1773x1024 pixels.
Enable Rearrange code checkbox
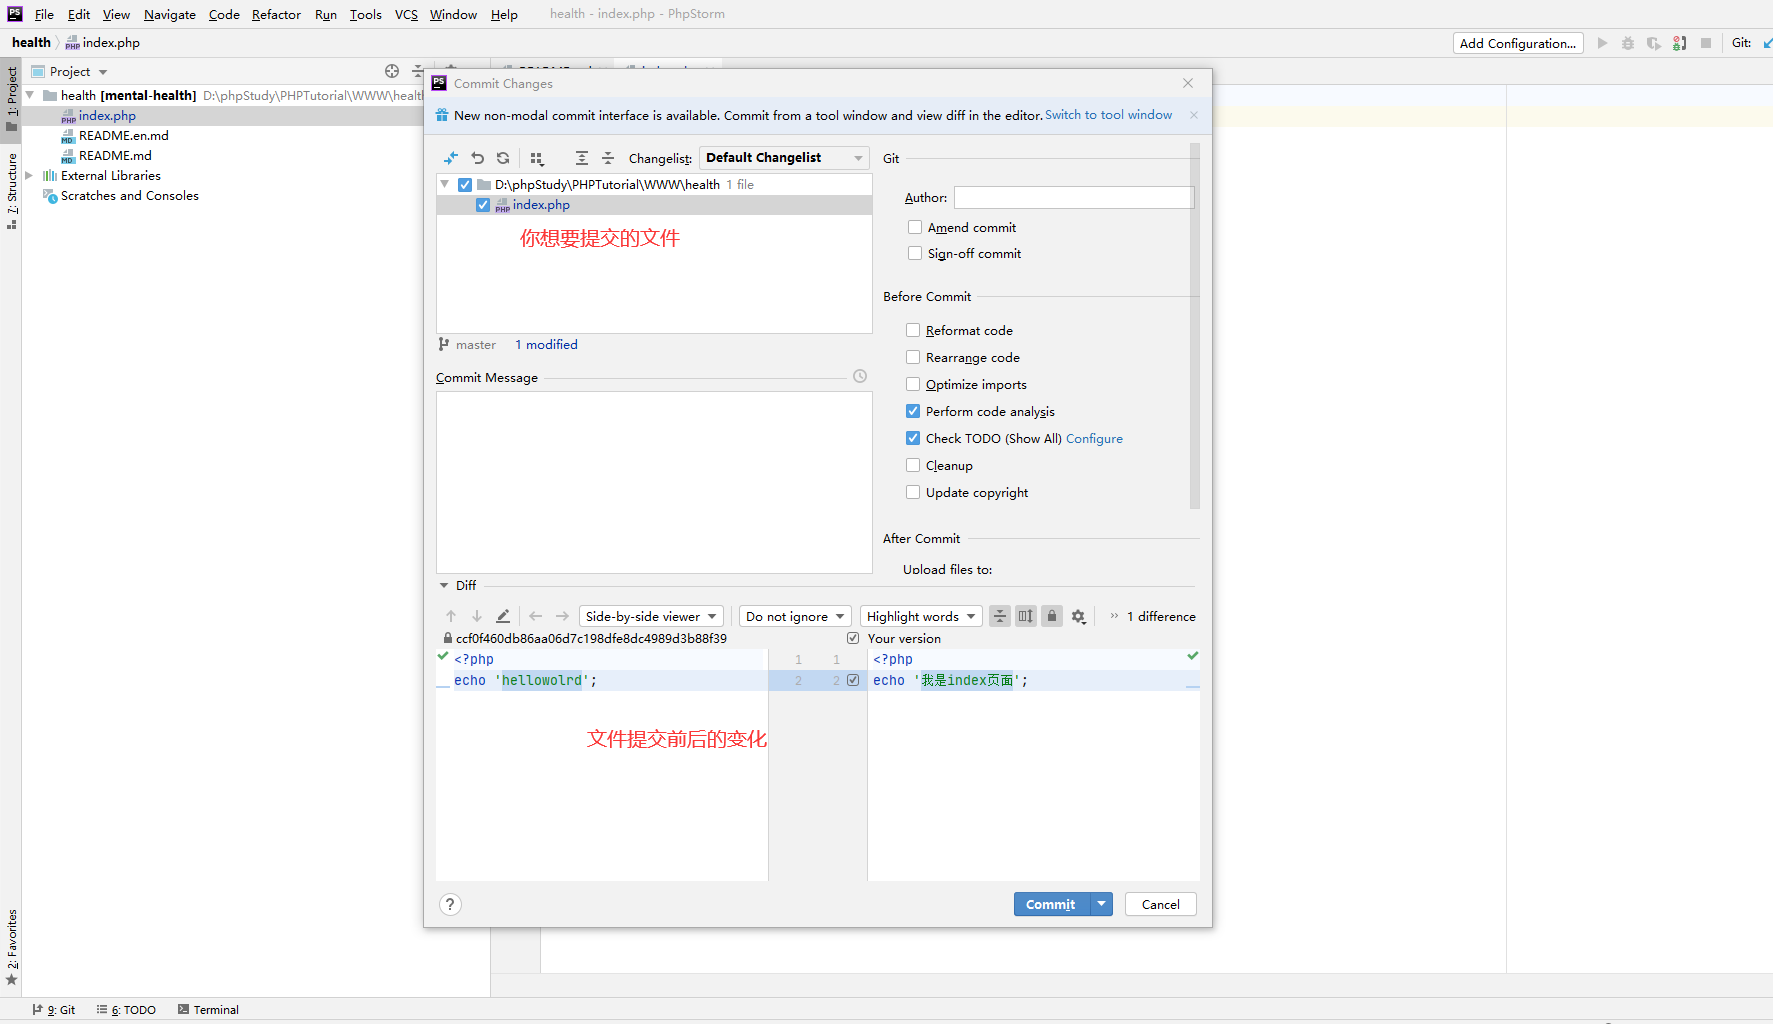coord(913,357)
